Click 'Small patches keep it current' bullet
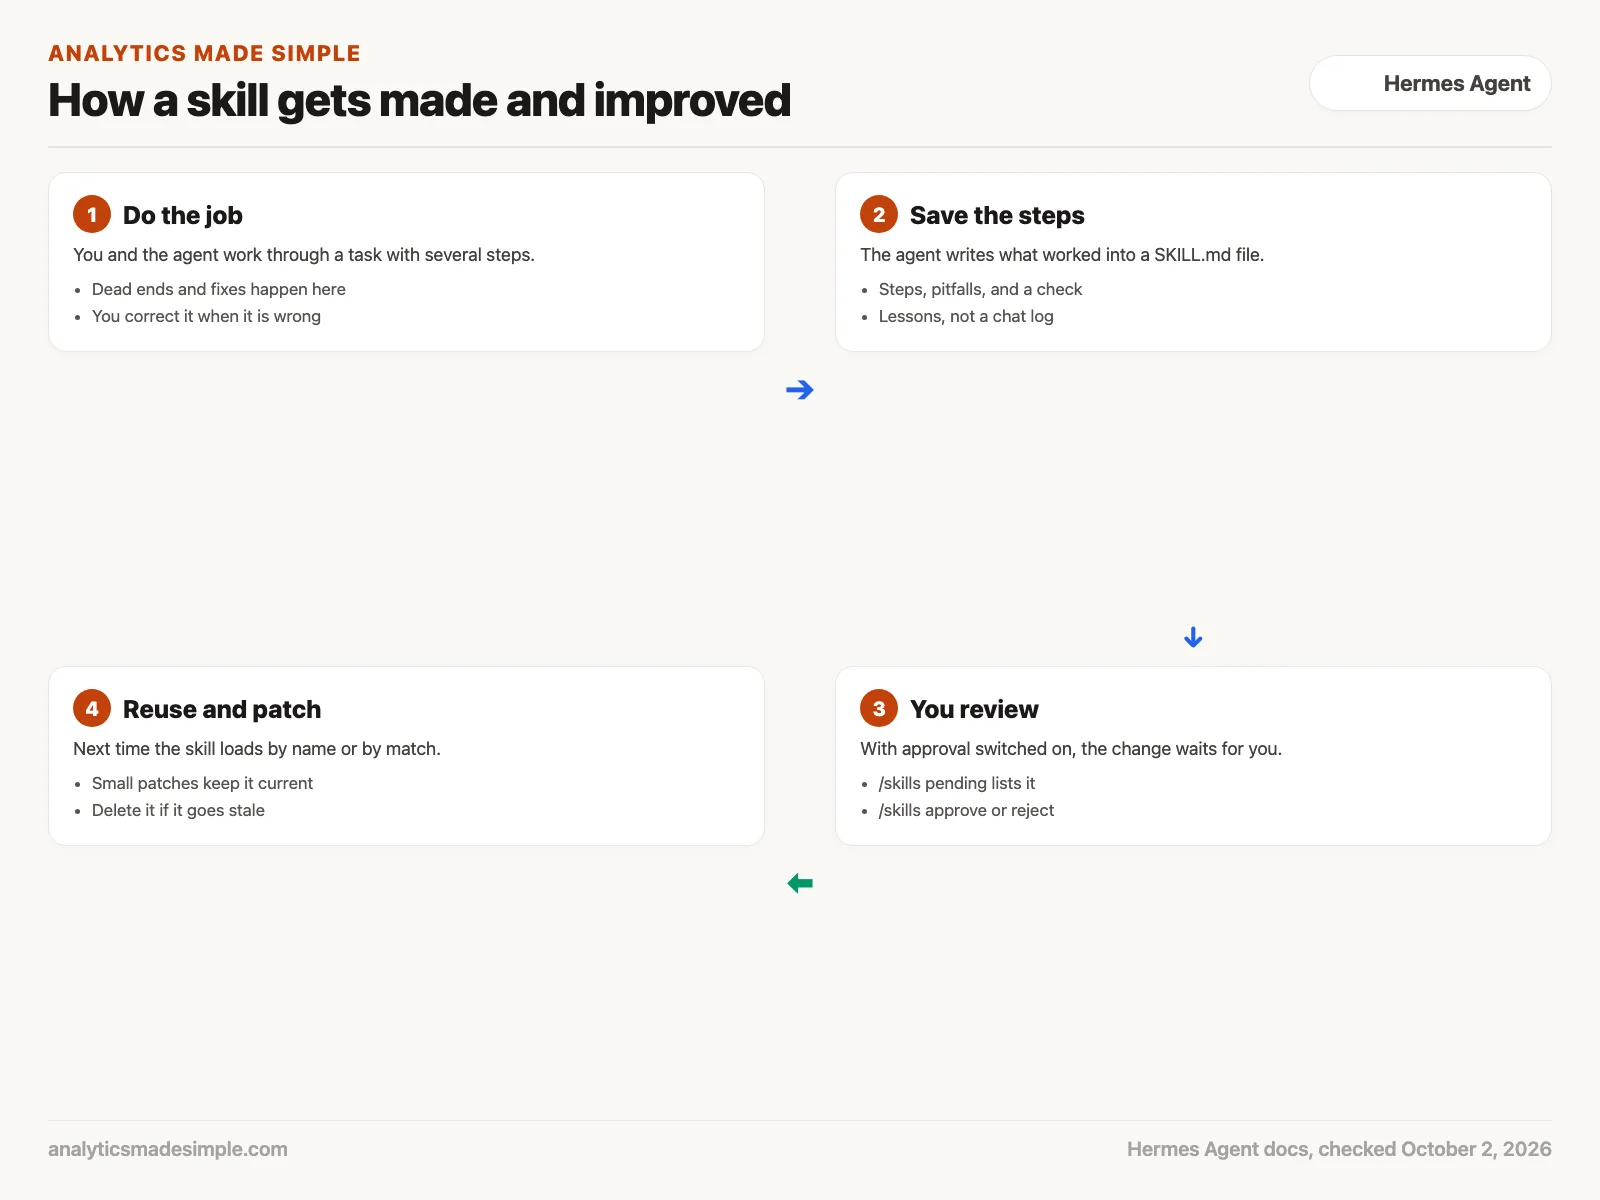This screenshot has height=1200, width=1600. (x=202, y=783)
